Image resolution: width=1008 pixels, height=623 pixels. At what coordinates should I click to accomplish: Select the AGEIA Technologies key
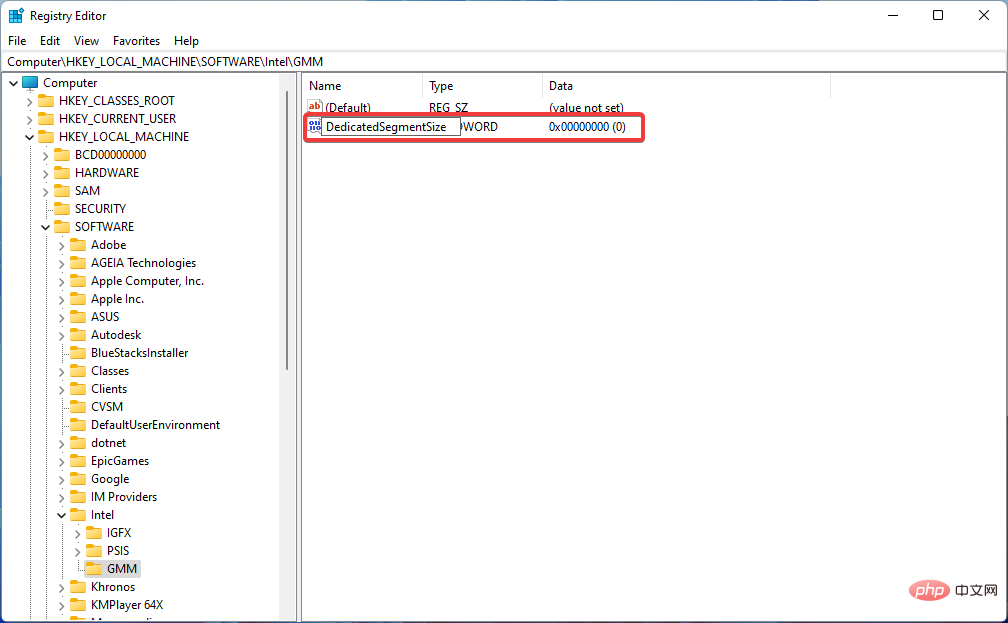pos(143,263)
